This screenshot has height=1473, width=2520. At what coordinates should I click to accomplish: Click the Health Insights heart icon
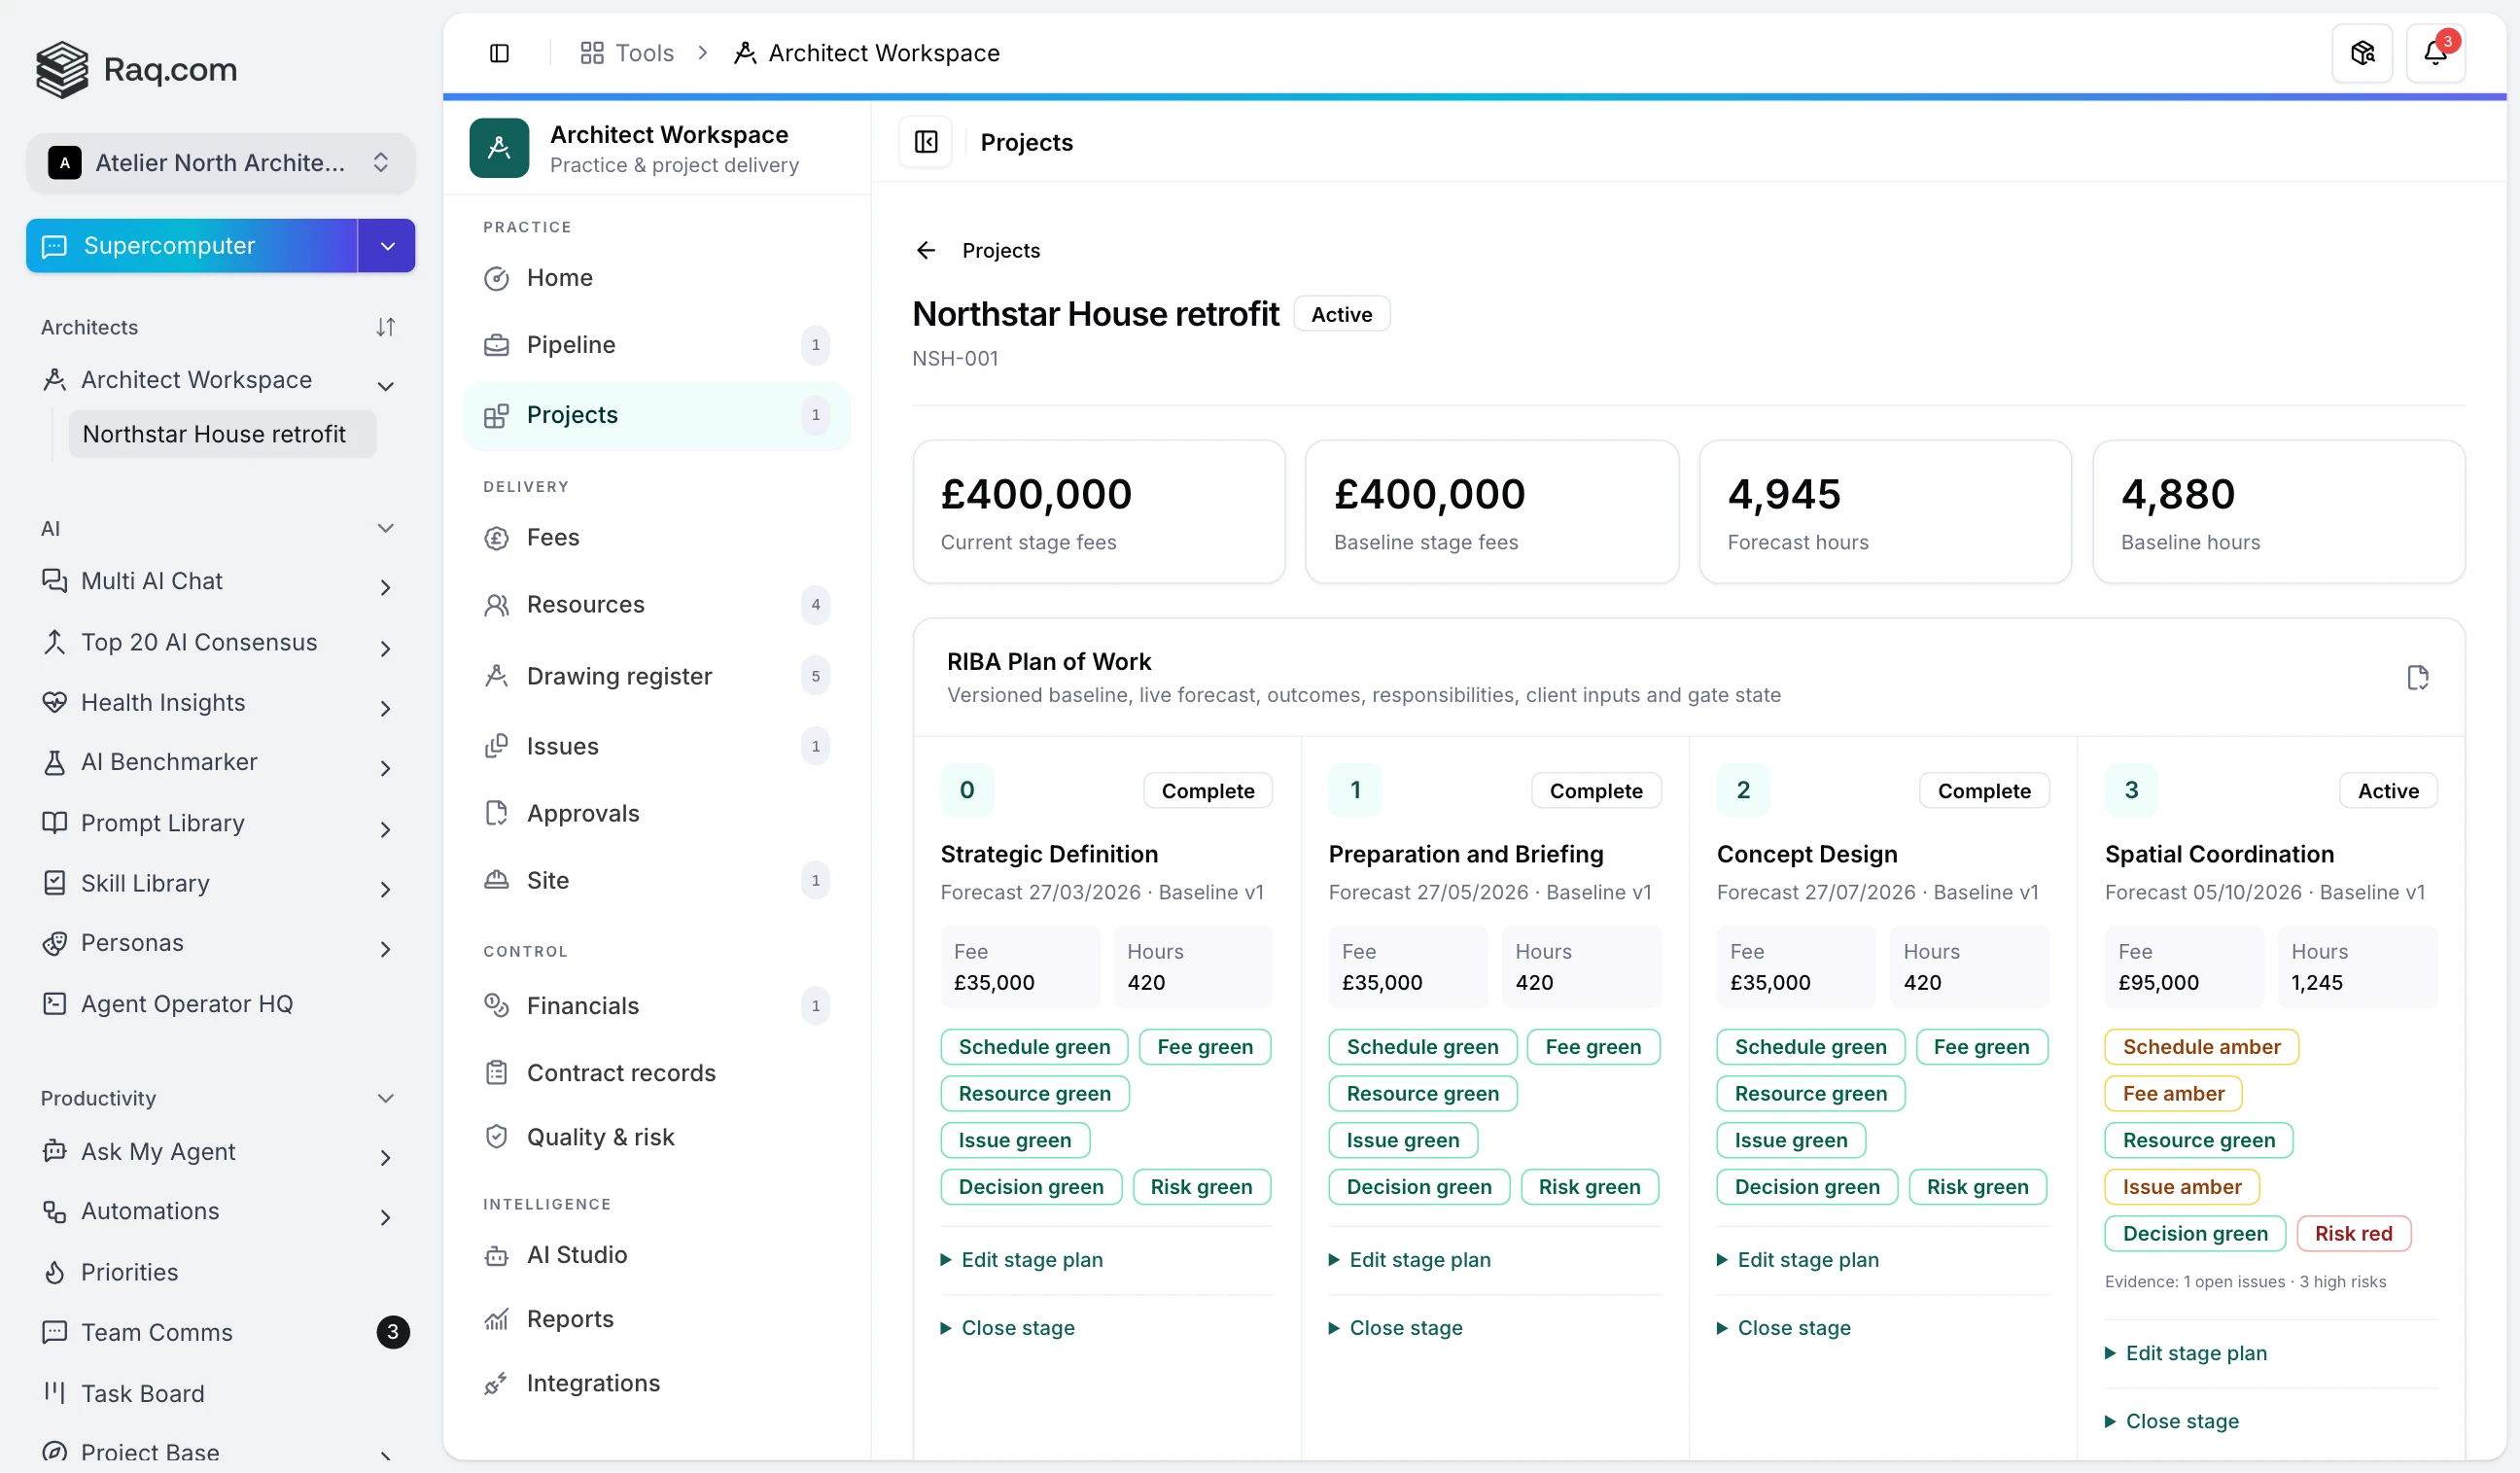tap(54, 702)
